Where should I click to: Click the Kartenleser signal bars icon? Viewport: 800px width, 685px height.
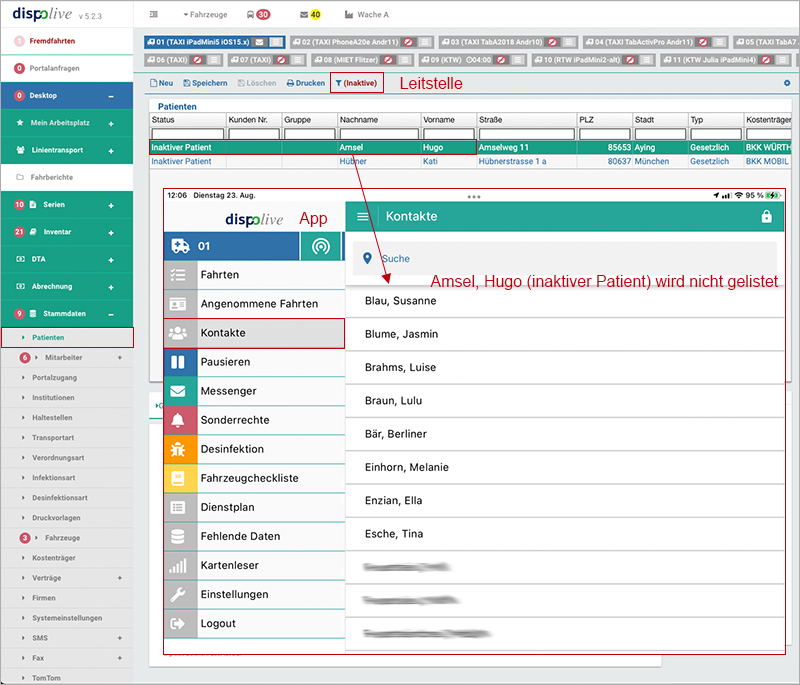178,565
